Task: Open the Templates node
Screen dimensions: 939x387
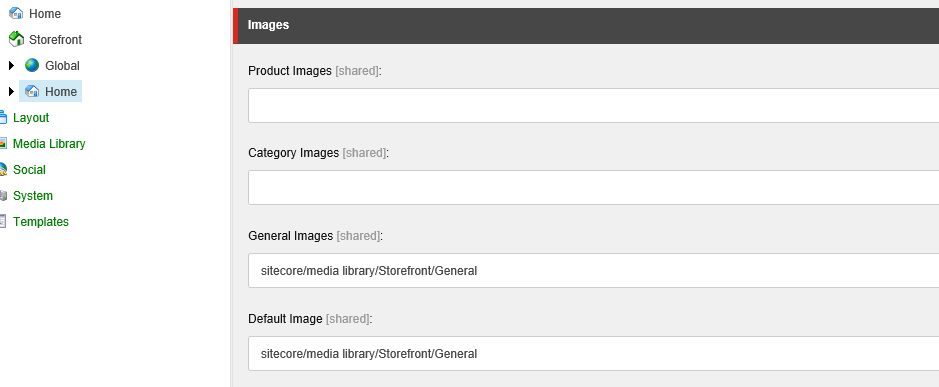Action: point(41,222)
